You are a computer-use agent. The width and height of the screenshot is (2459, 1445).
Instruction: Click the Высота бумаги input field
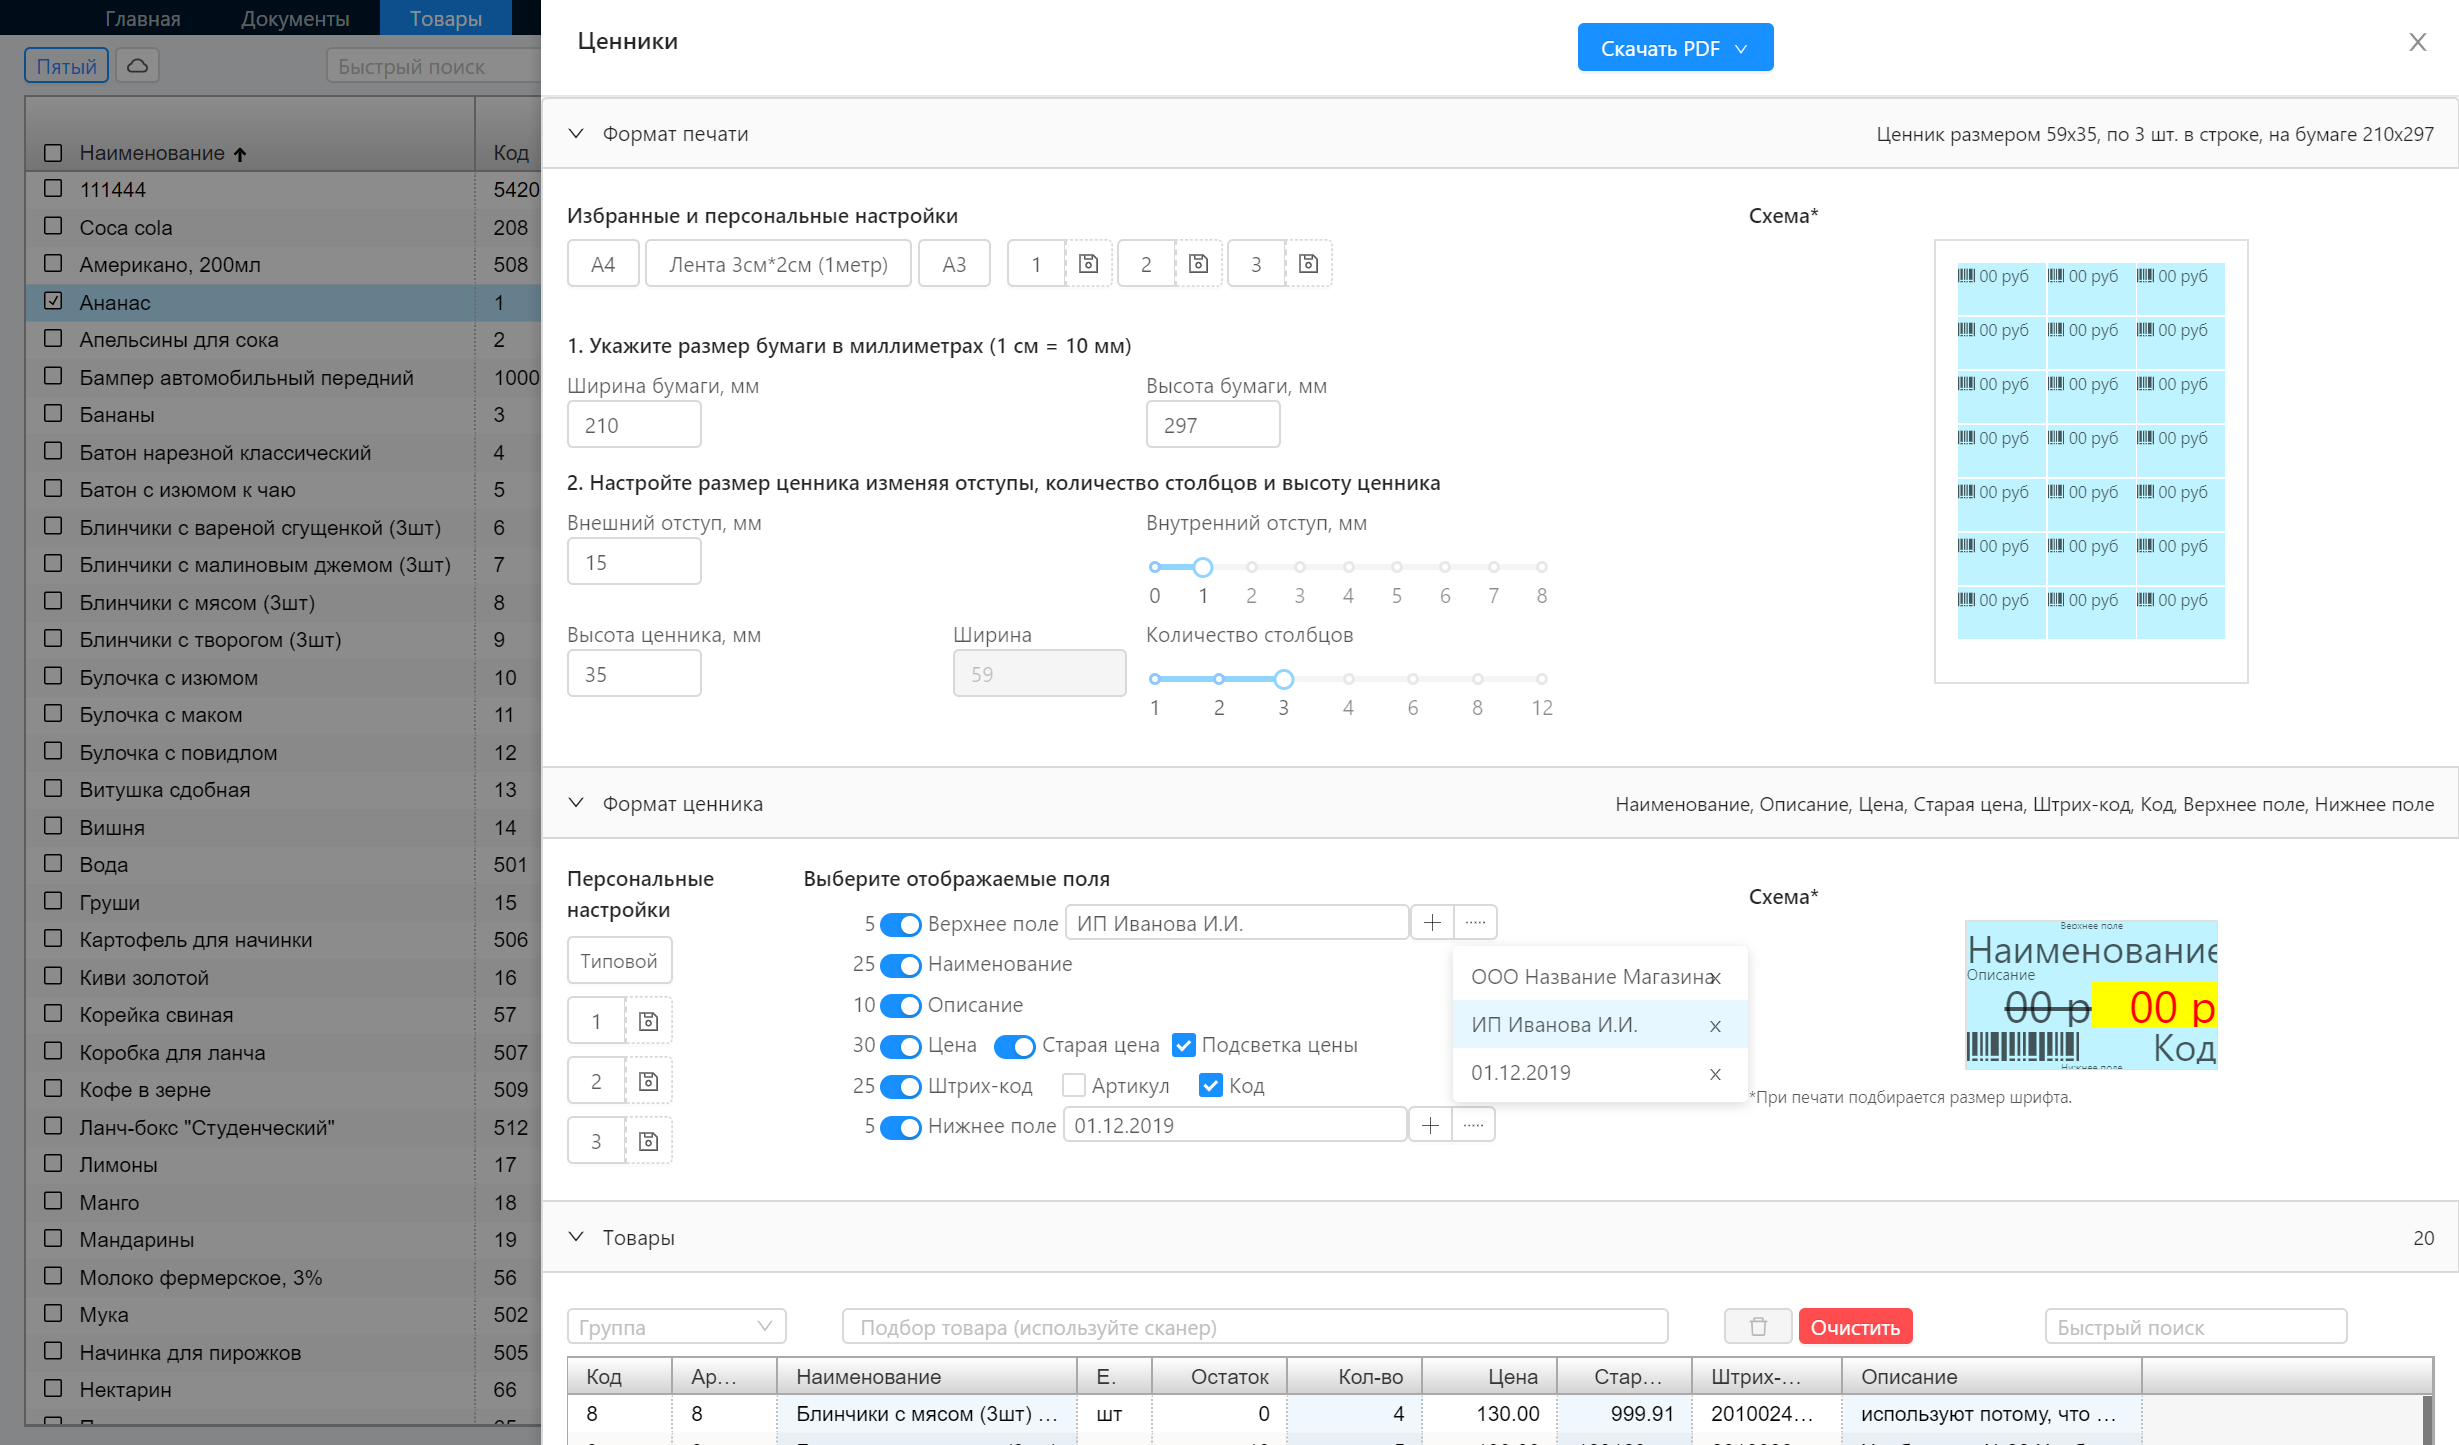coord(1213,425)
